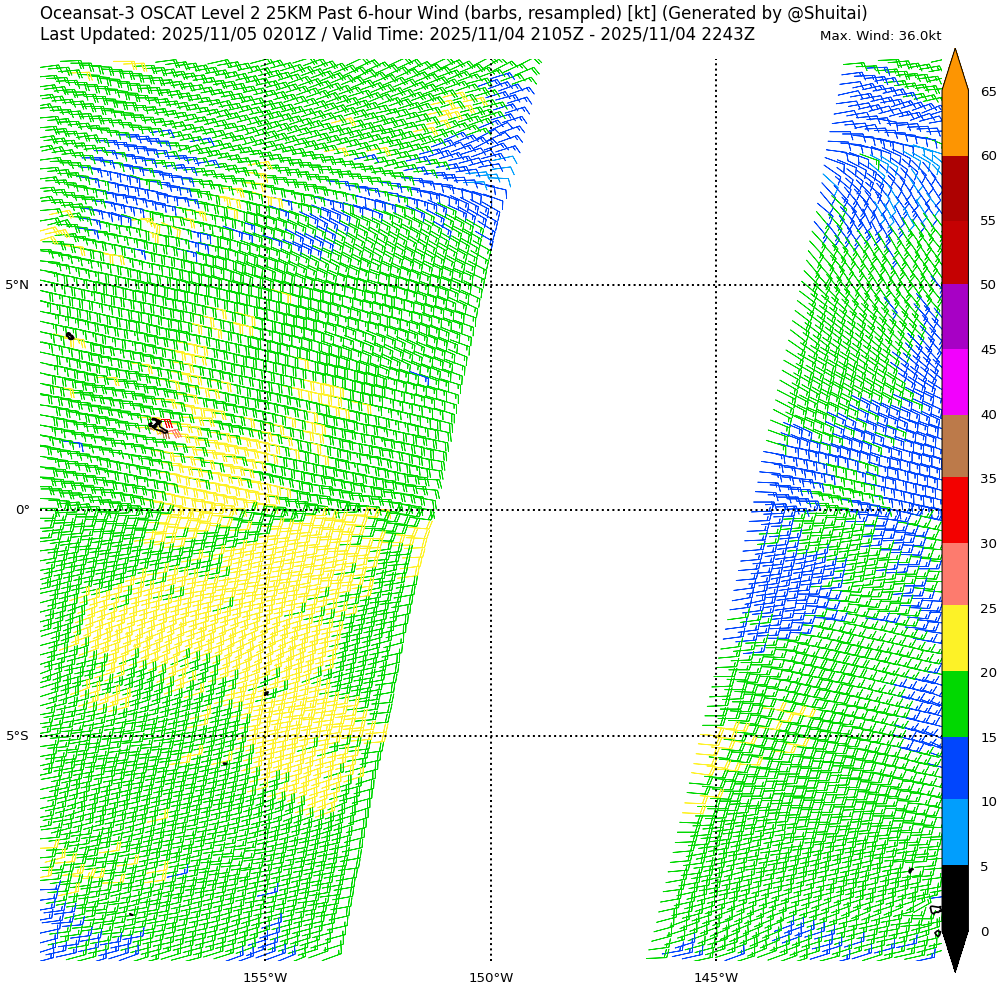Click the light blue 5–10 kt colorbar band
Image resolution: width=1002 pixels, height=989 pixels.
click(x=955, y=832)
